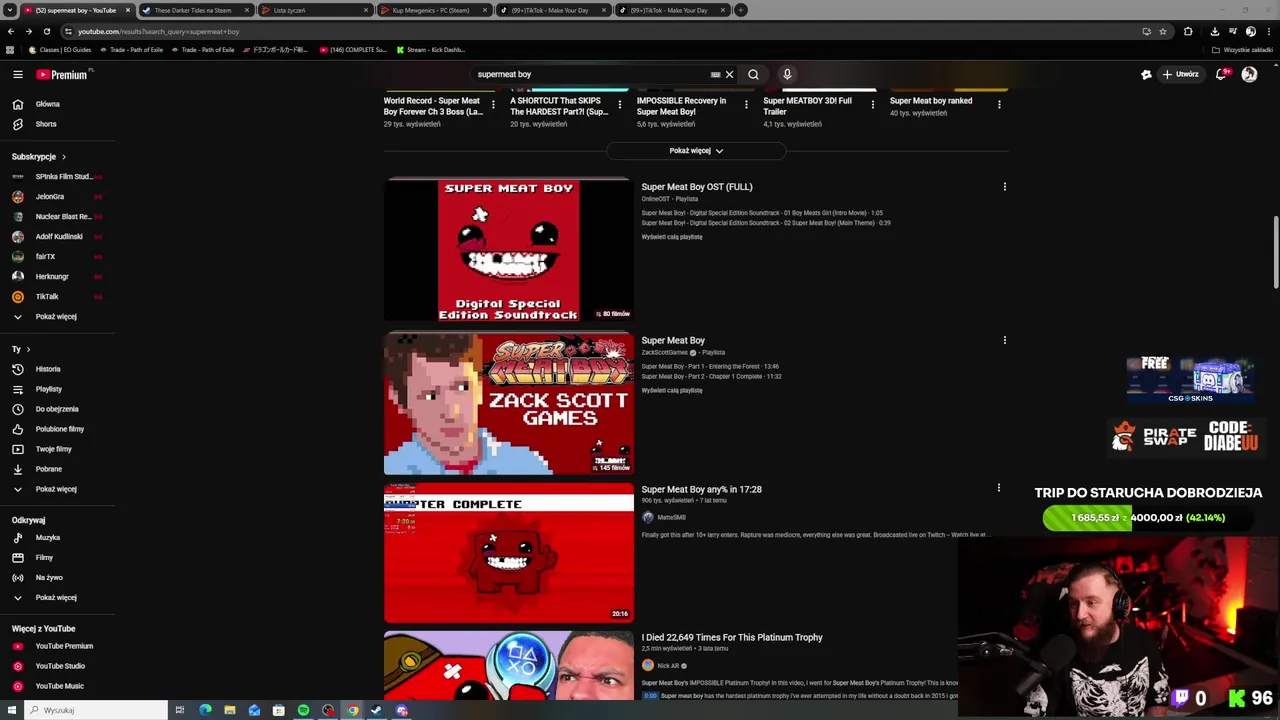The height and width of the screenshot is (720, 1280).
Task: Expand the Pokaż więcej results button
Action: 696,150
